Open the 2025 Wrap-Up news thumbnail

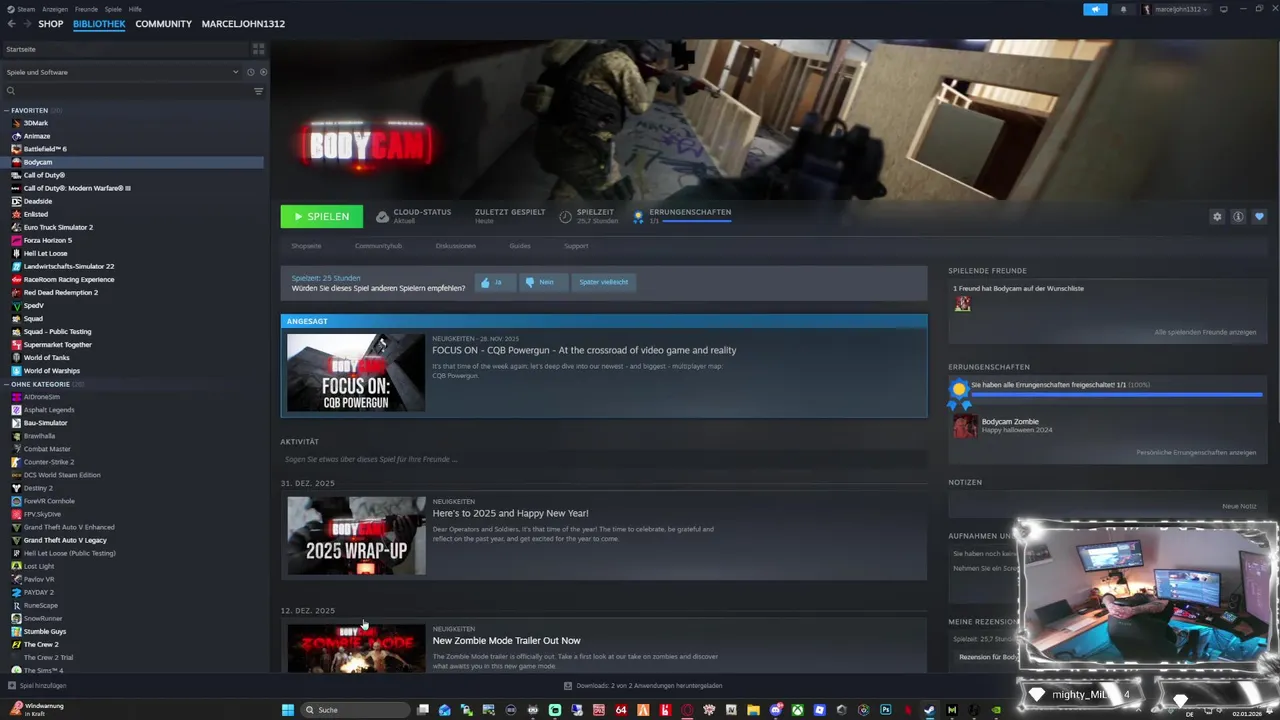coord(357,536)
